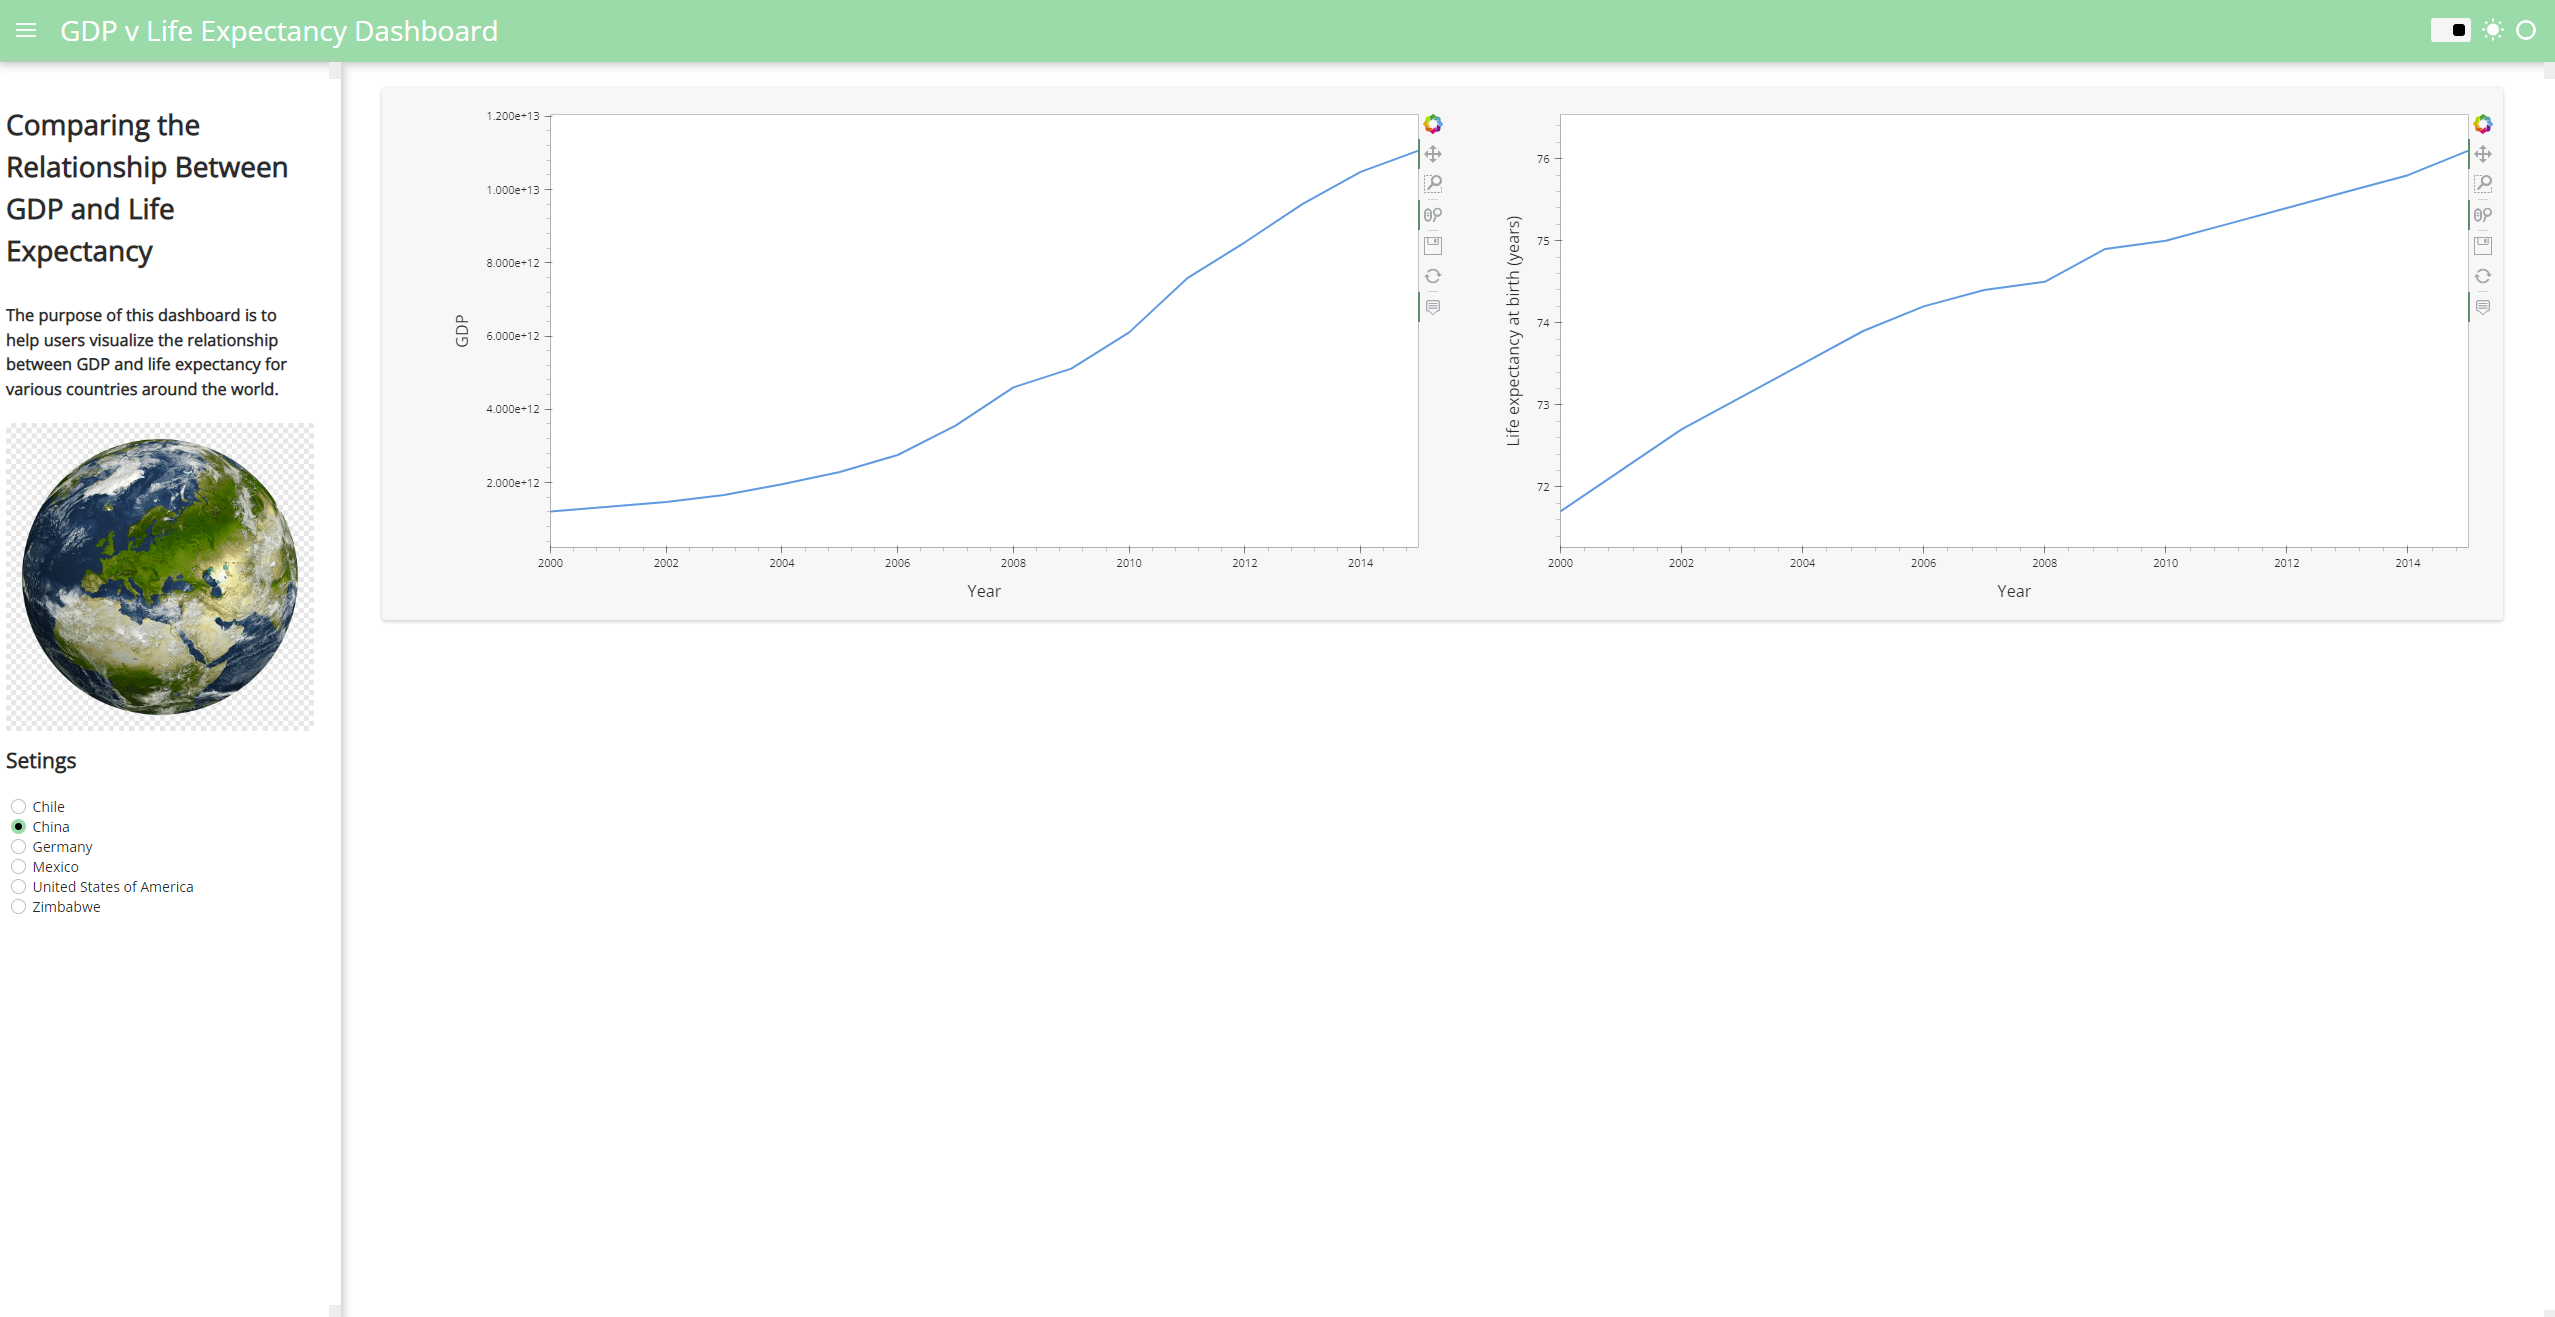Select Germany from the country options
The width and height of the screenshot is (2555, 1317).
pos(18,846)
